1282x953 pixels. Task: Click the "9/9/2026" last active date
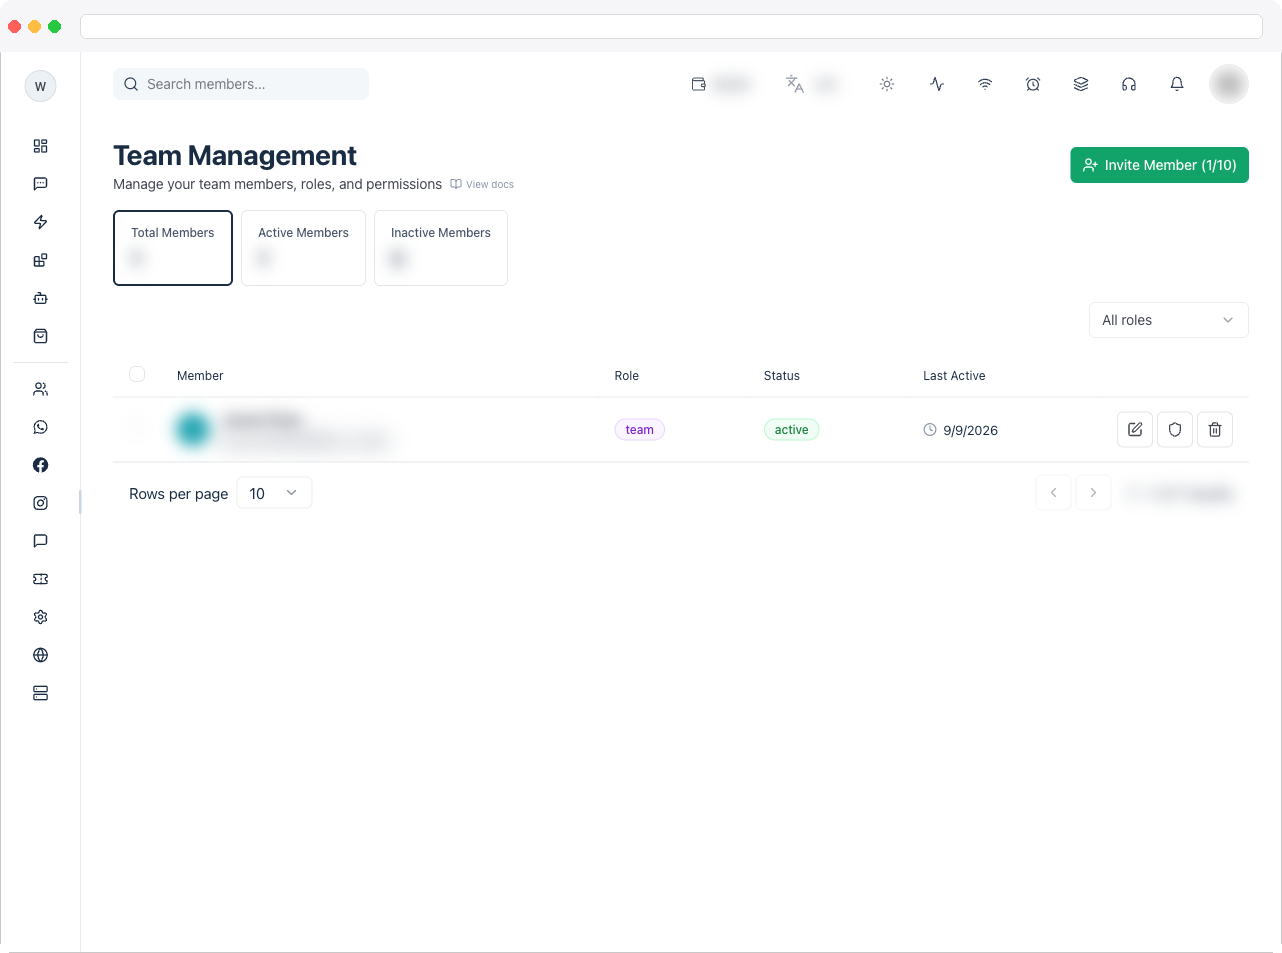pos(970,430)
